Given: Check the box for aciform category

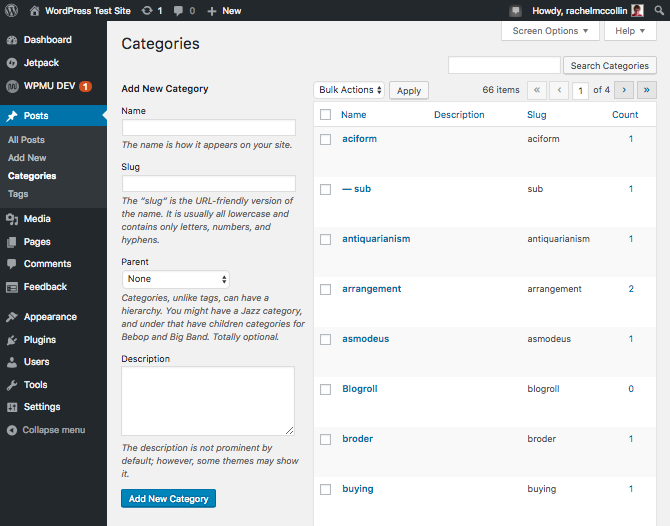Looking at the screenshot, I should click(325, 139).
